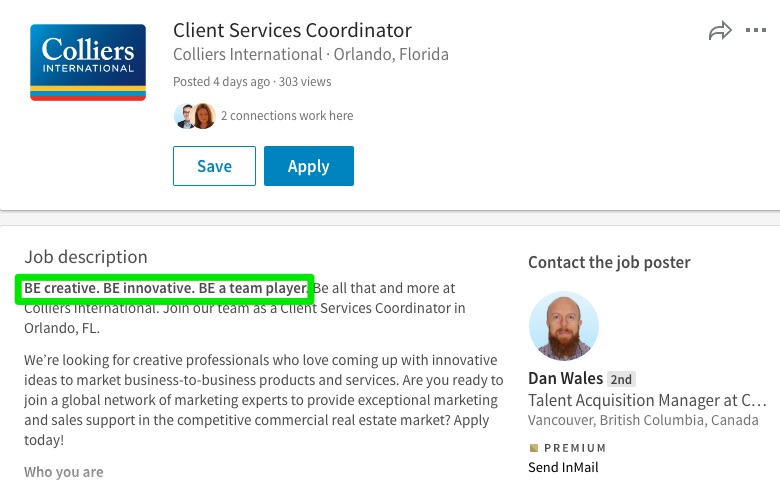Click the gold Premium badge icon

[534, 448]
